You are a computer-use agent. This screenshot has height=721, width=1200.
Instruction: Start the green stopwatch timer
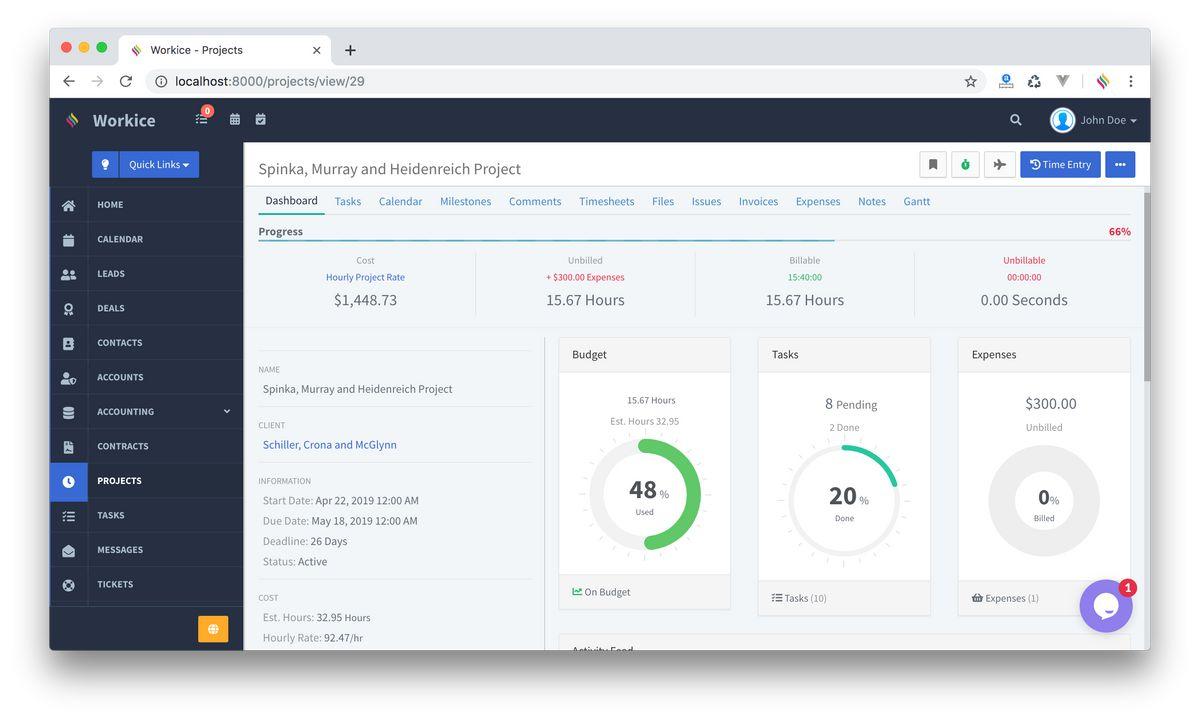point(965,165)
